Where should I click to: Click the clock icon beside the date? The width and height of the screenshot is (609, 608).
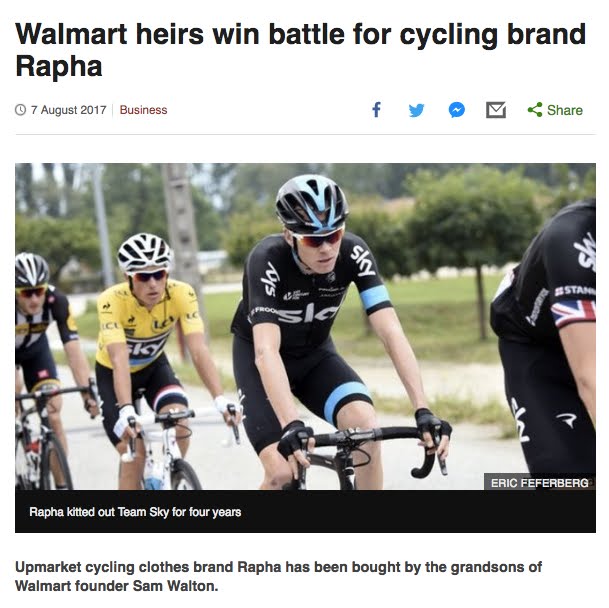tap(21, 110)
